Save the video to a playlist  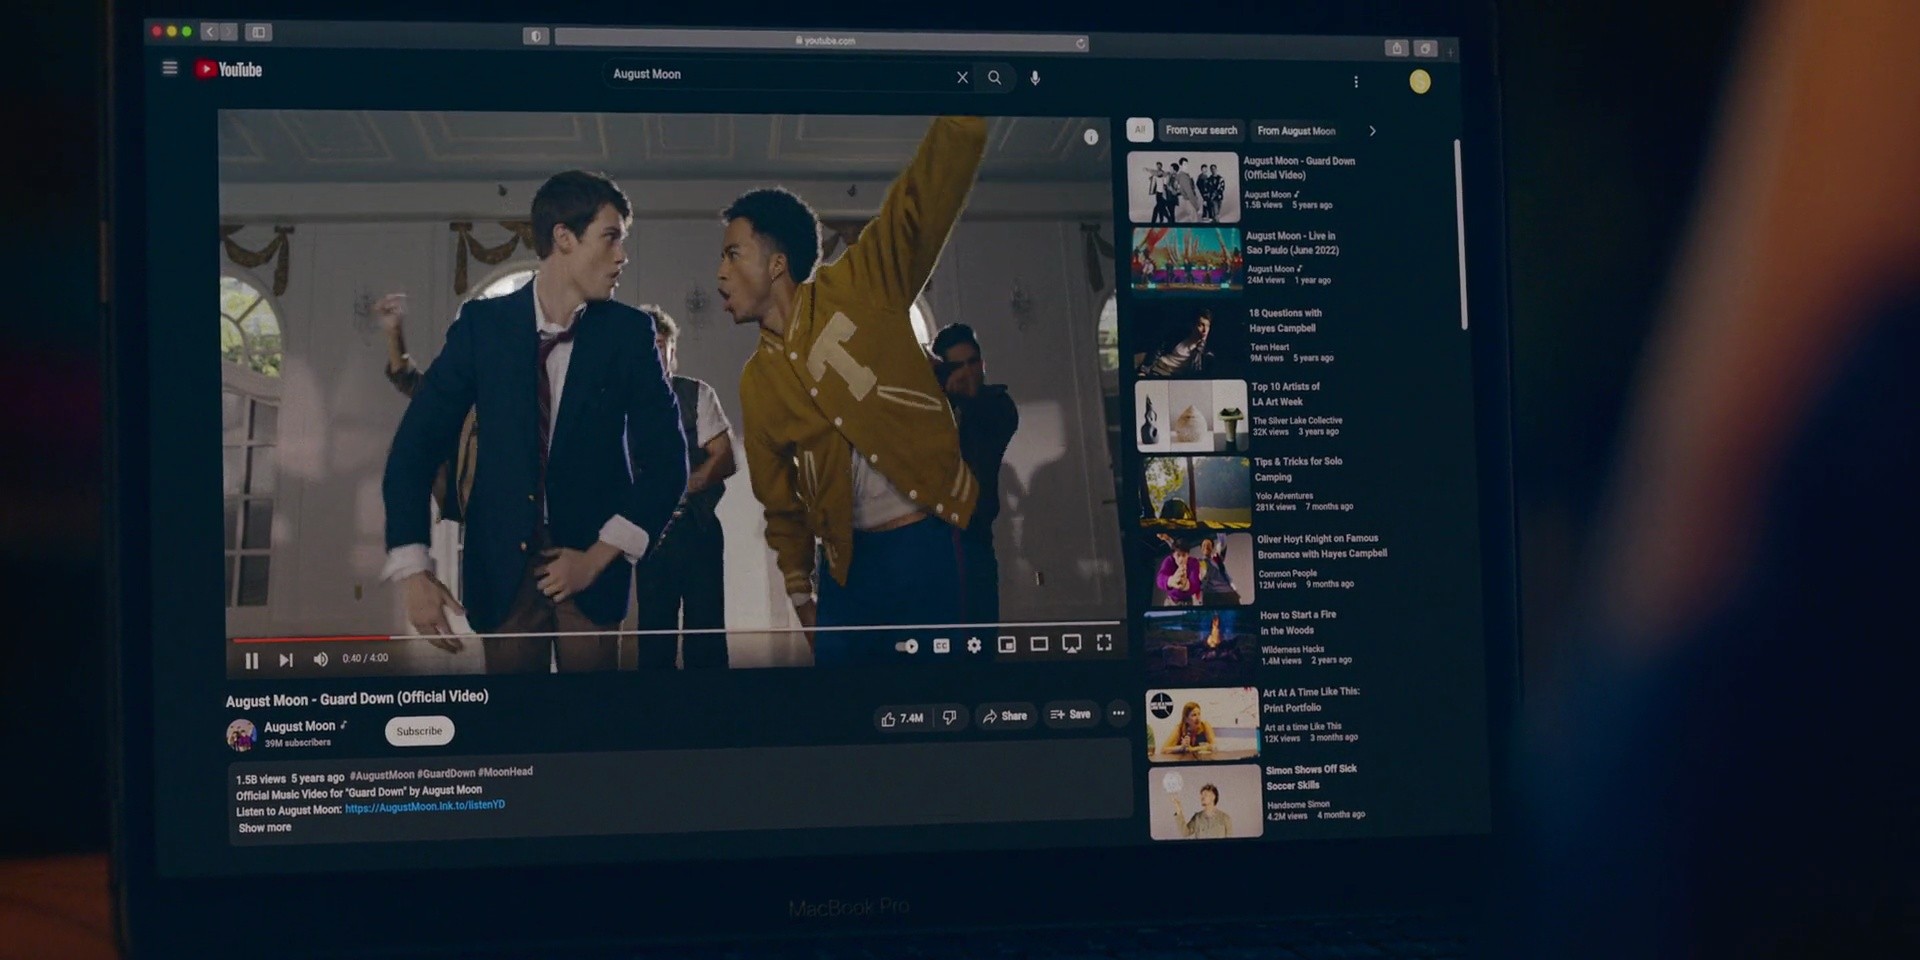coord(1070,714)
